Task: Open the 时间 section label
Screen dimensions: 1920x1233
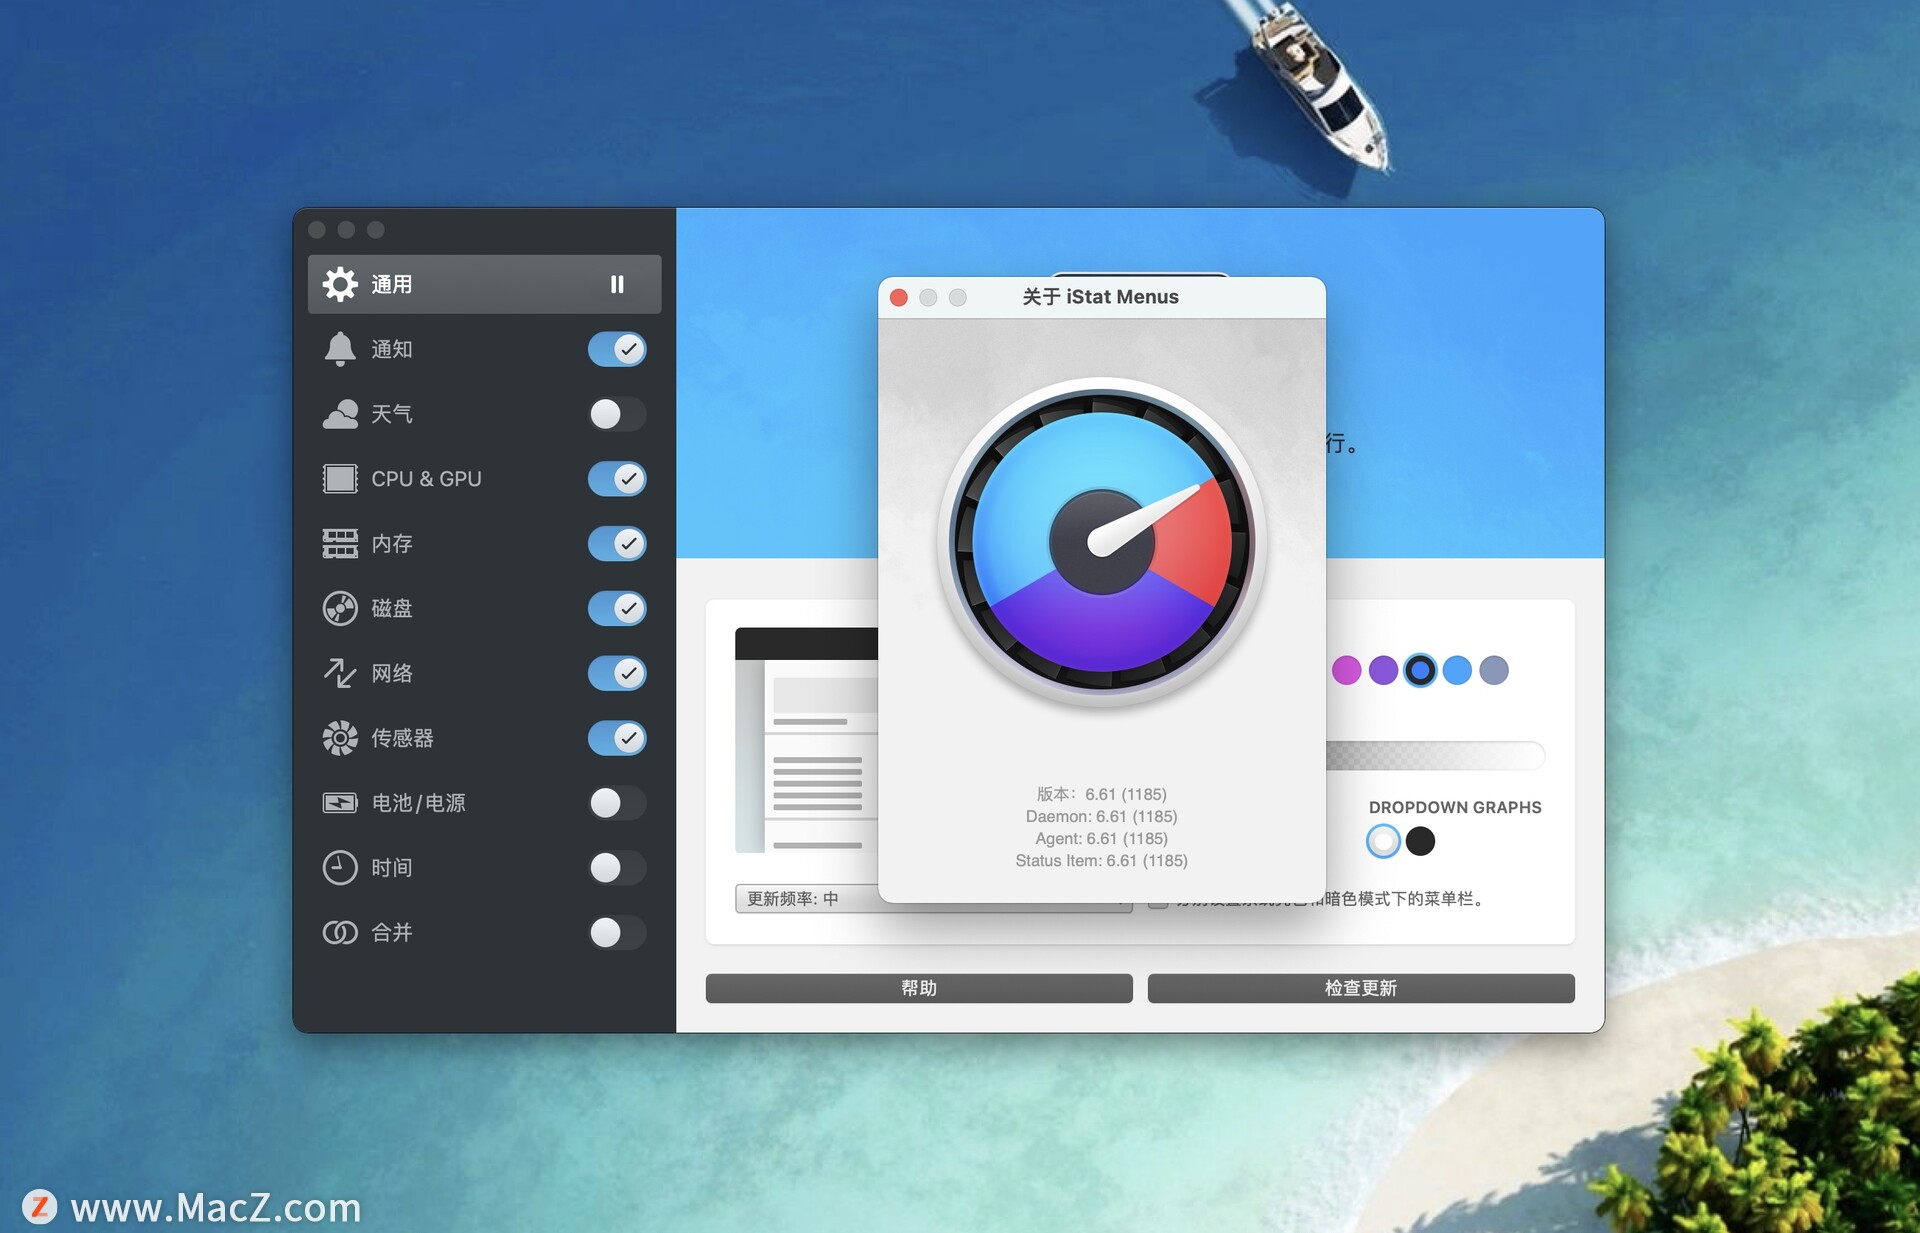Action: (x=392, y=868)
